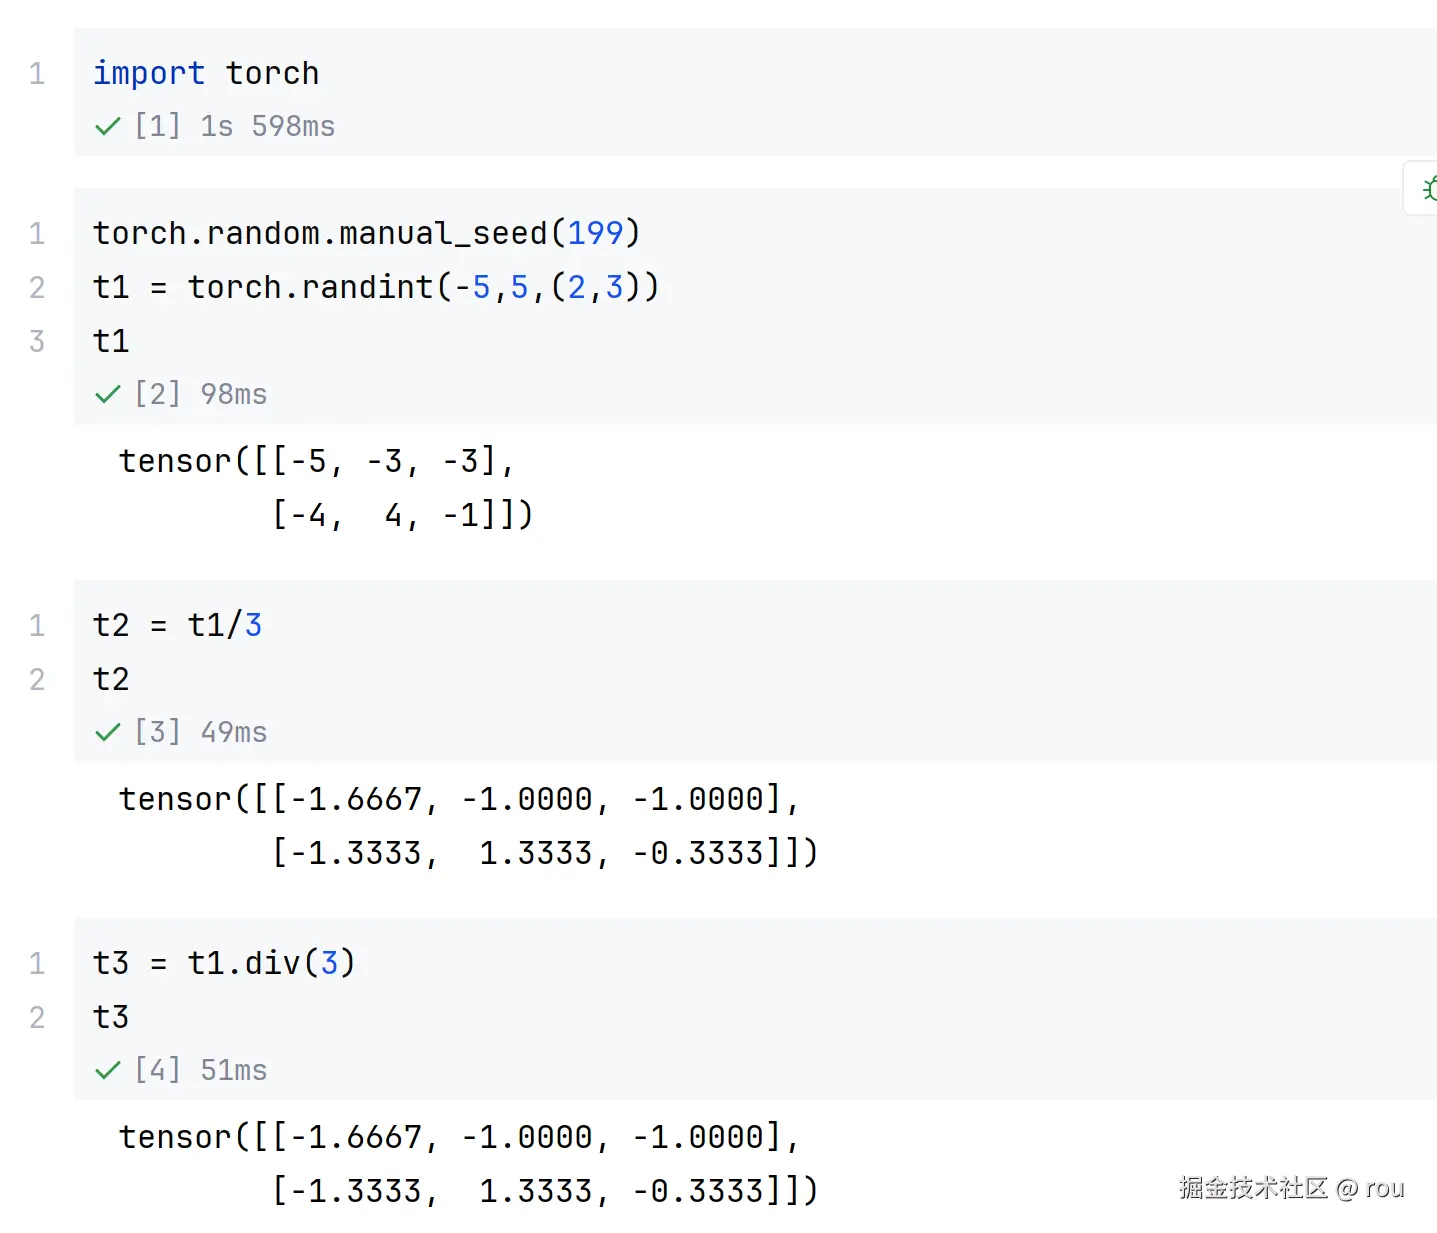The width and height of the screenshot is (1437, 1233).
Task: Click the t1 integer tensor output
Action: click(326, 488)
